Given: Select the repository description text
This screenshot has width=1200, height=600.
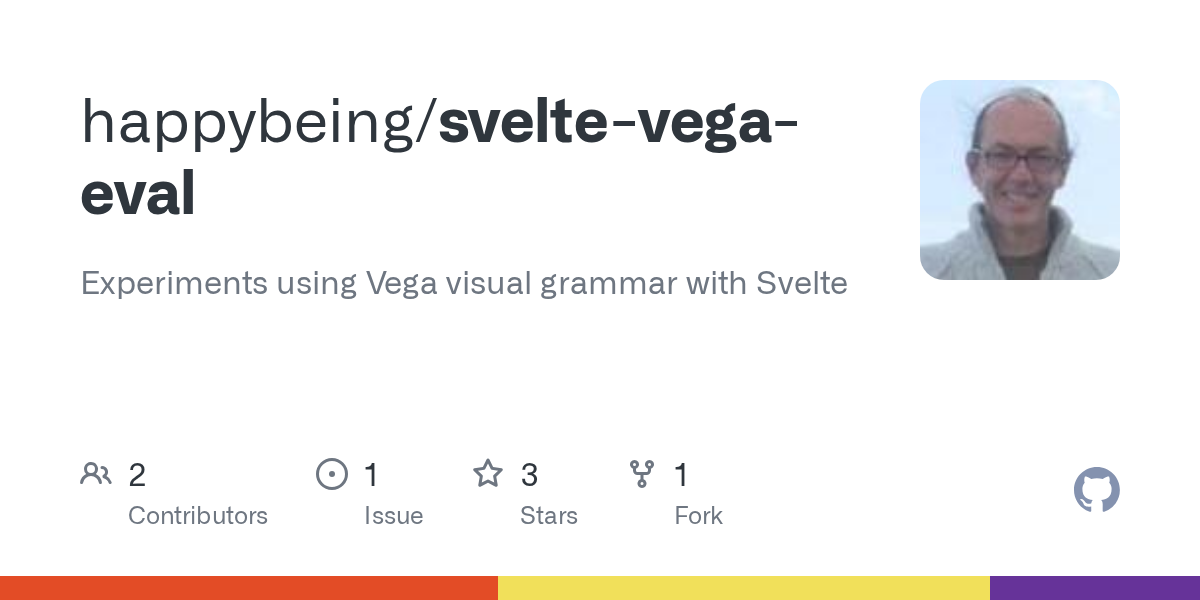Looking at the screenshot, I should click(464, 283).
